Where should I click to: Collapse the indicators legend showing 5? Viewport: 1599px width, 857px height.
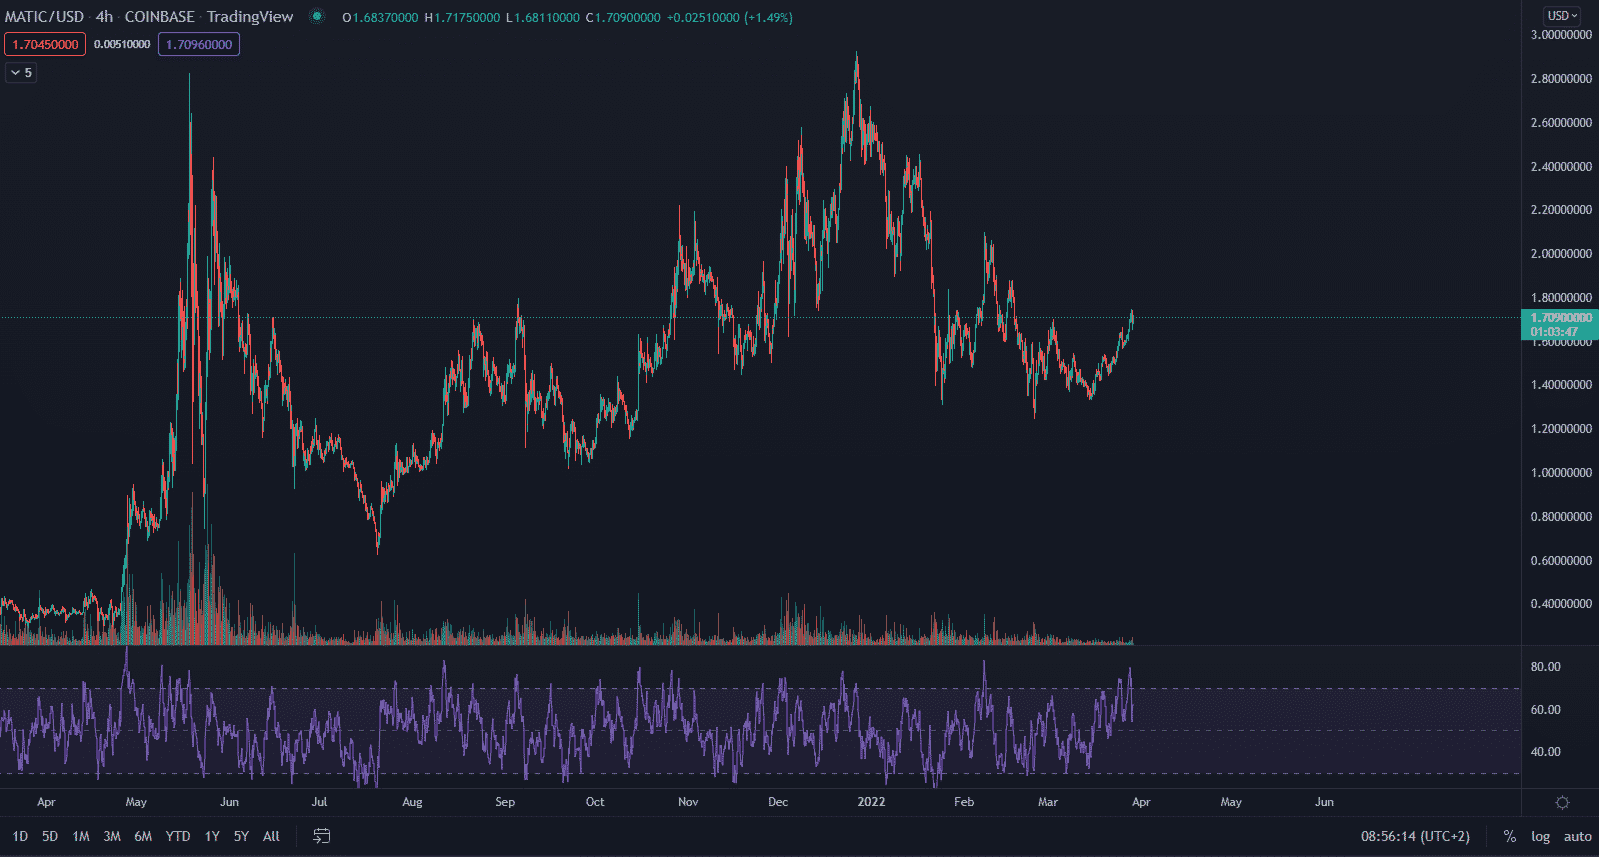click(x=21, y=72)
